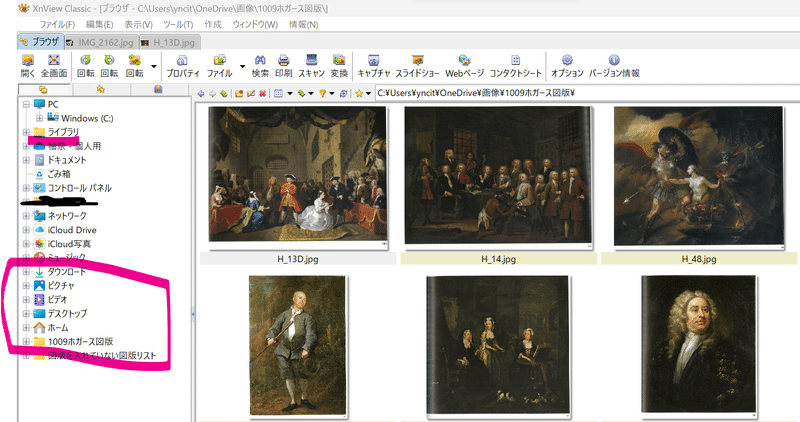
Task: Open オプション (Options) gear icon
Action: point(567,66)
